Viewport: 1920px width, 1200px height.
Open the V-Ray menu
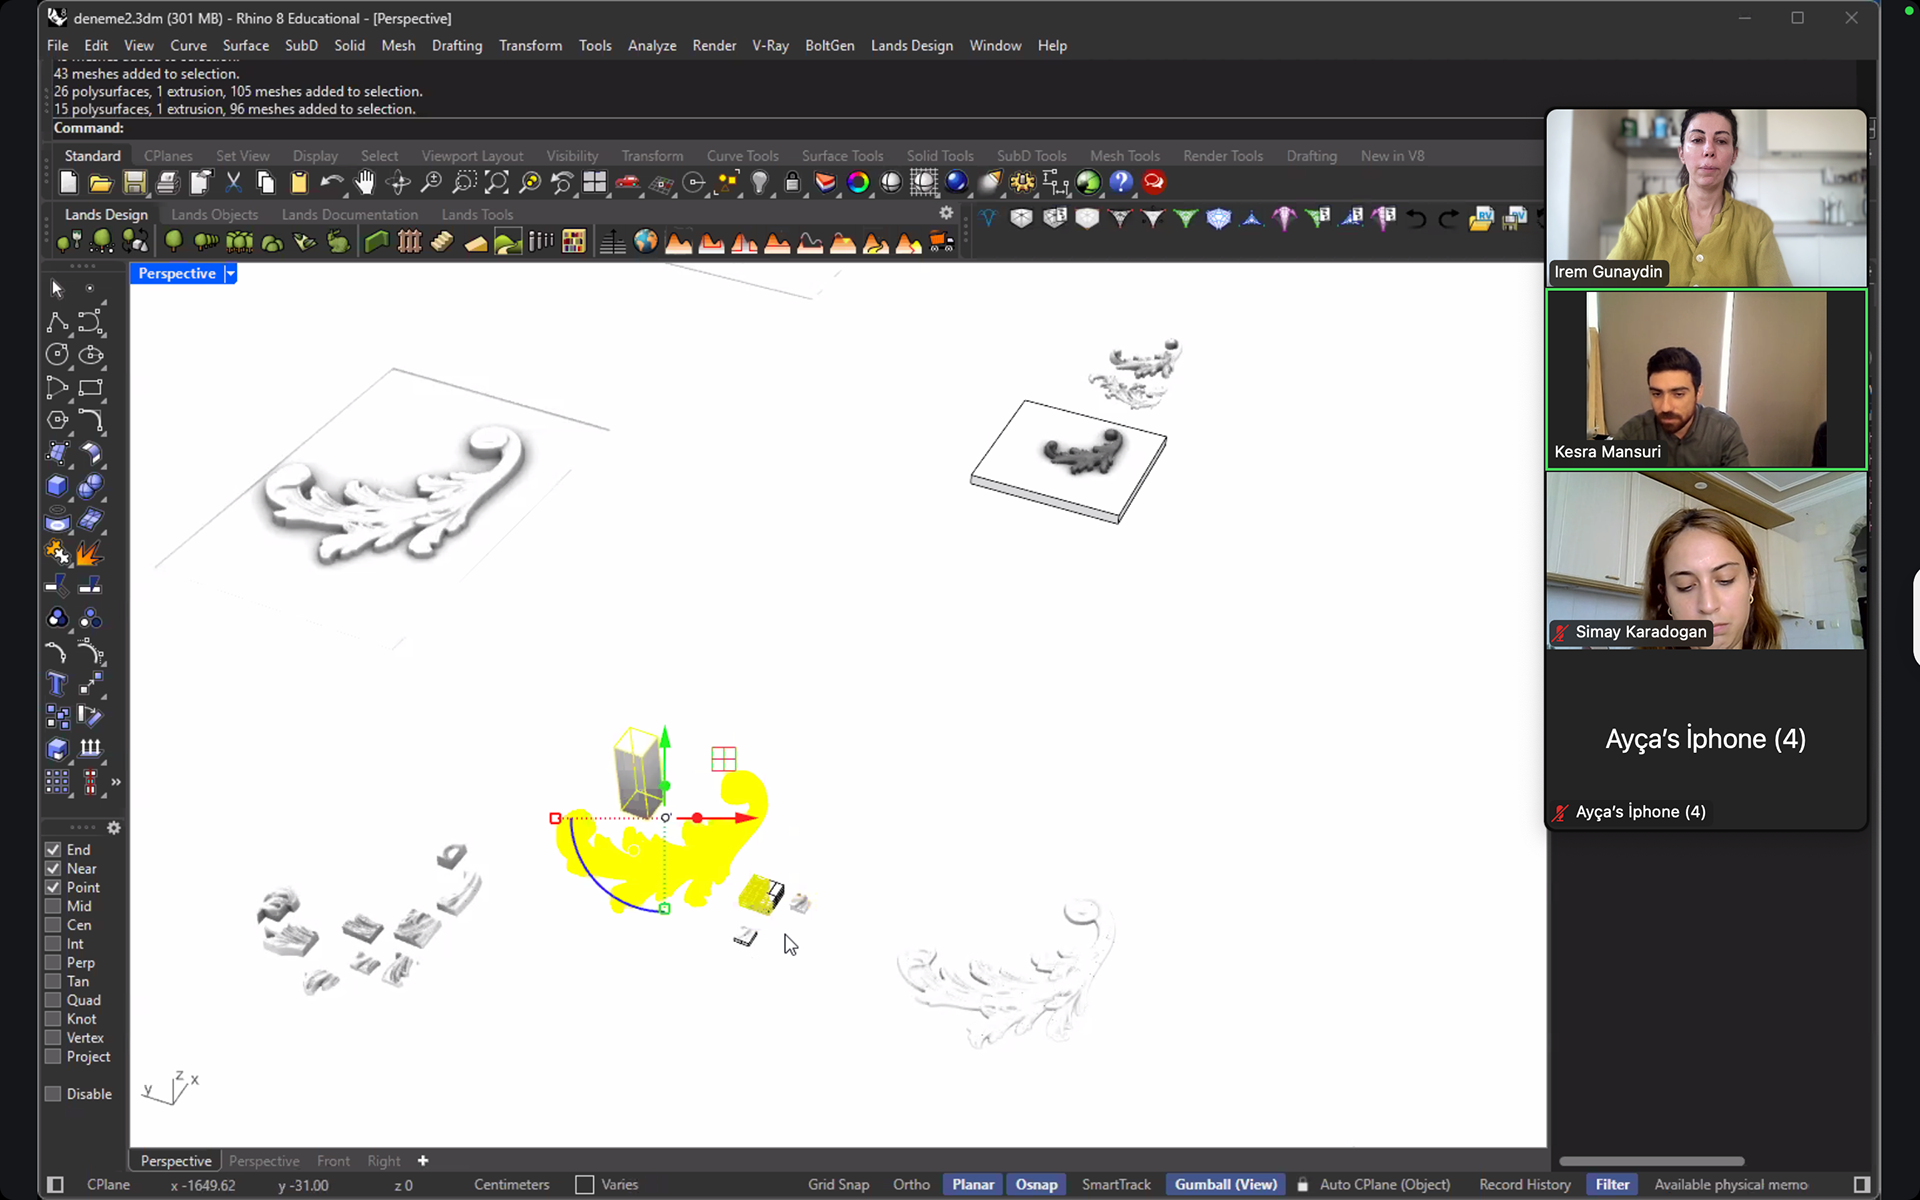pos(770,45)
